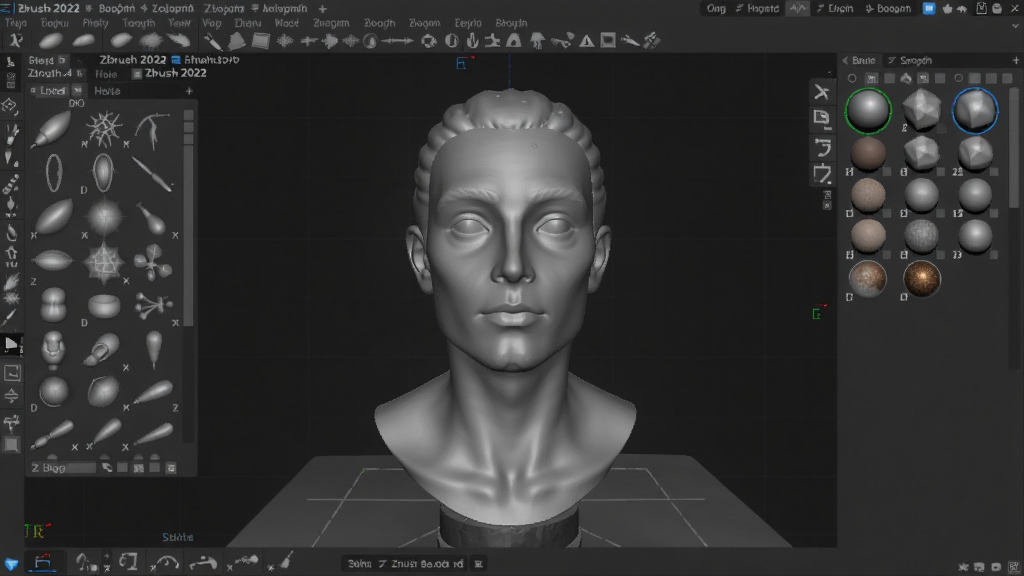Click the double-headed arrow tool icon

(x=397, y=41)
